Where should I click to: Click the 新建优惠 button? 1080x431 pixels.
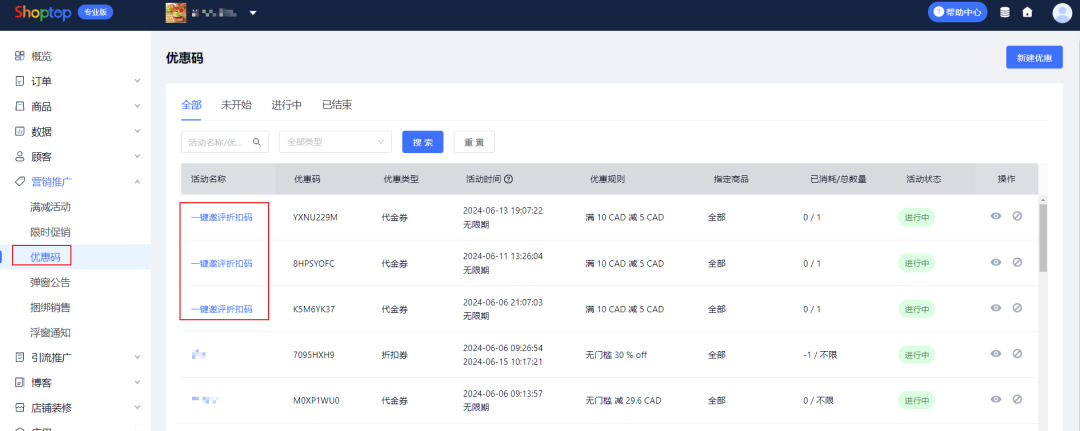pyautogui.click(x=1034, y=57)
